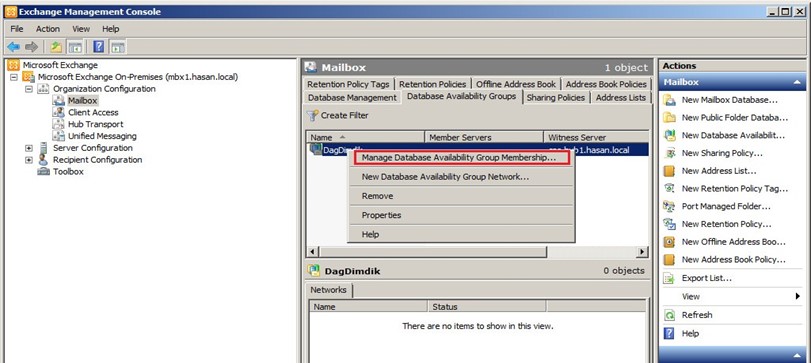
Task: Click the DagDimdik row icon in list
Action: 316,149
